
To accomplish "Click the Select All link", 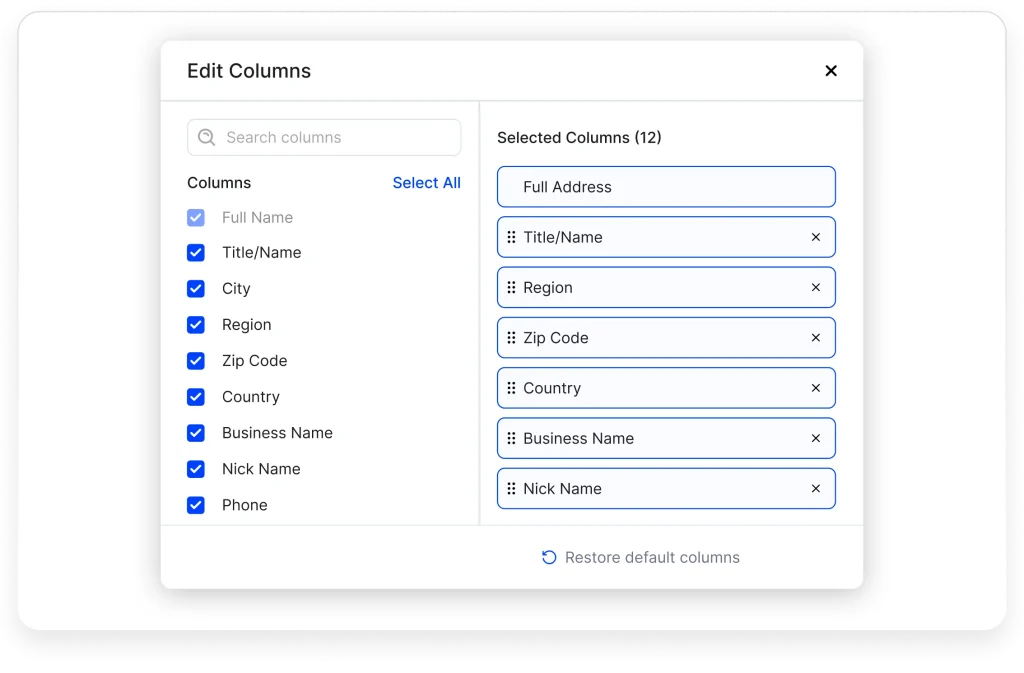I will 426,183.
